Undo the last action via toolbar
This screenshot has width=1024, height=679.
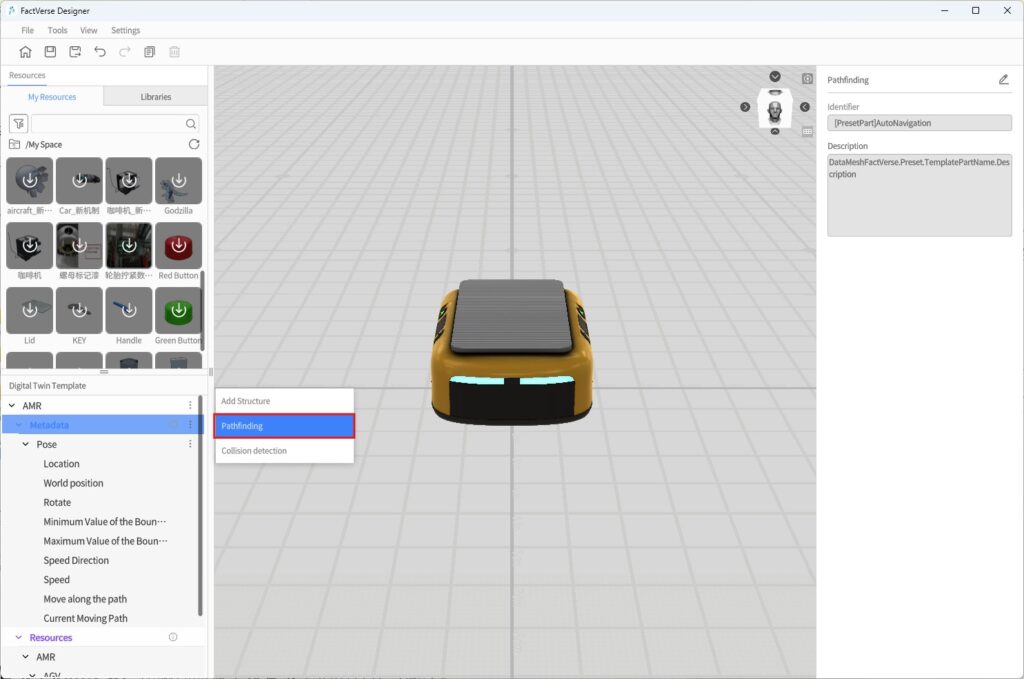(x=100, y=52)
